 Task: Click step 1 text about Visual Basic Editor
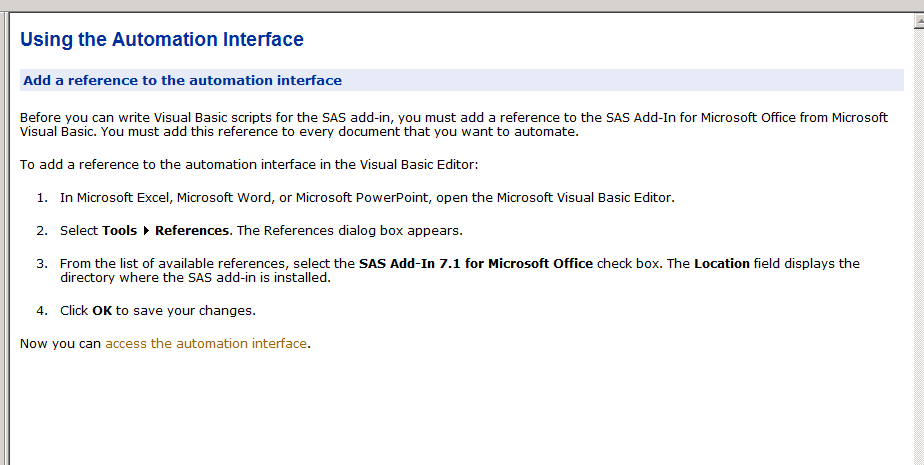coord(367,197)
